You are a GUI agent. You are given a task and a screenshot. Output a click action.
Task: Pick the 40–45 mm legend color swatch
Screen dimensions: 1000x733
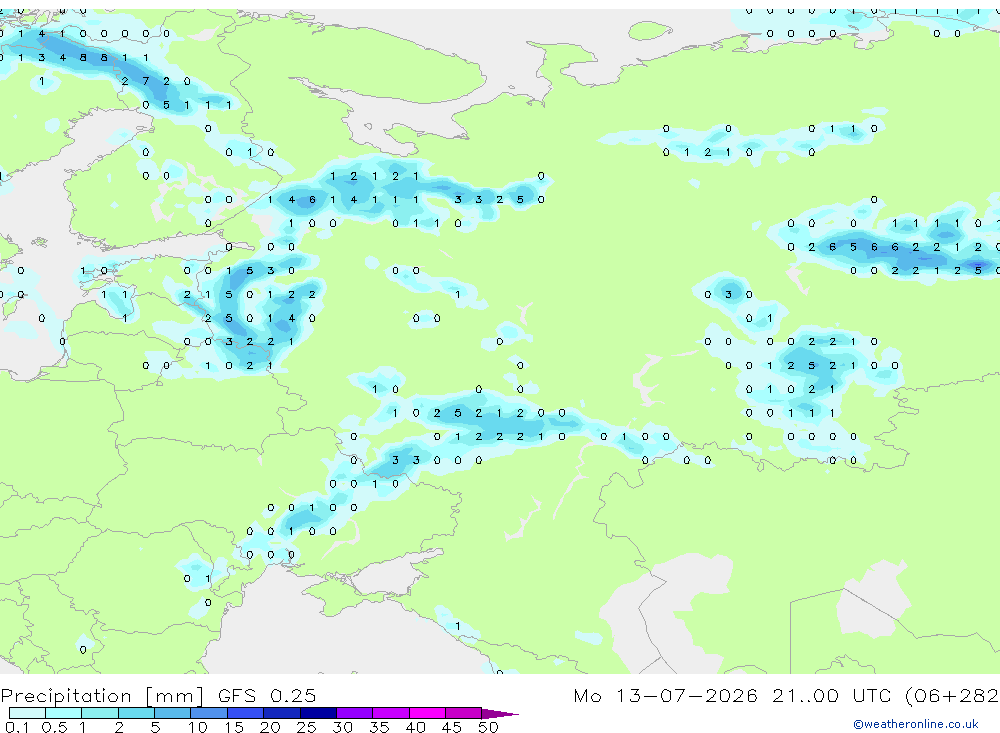coord(427,713)
